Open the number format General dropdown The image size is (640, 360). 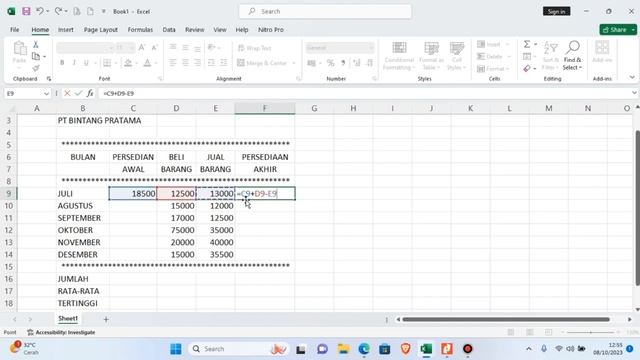pyautogui.click(x=371, y=48)
